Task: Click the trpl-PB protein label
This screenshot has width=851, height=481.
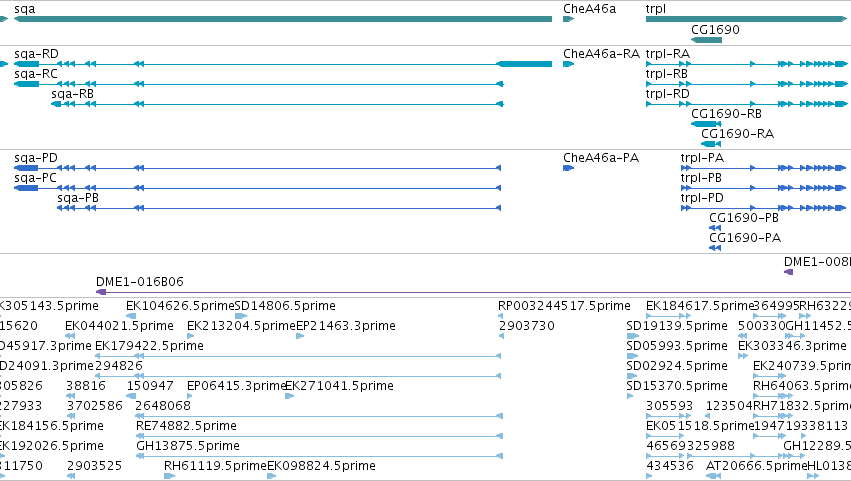Action: pyautogui.click(x=701, y=178)
